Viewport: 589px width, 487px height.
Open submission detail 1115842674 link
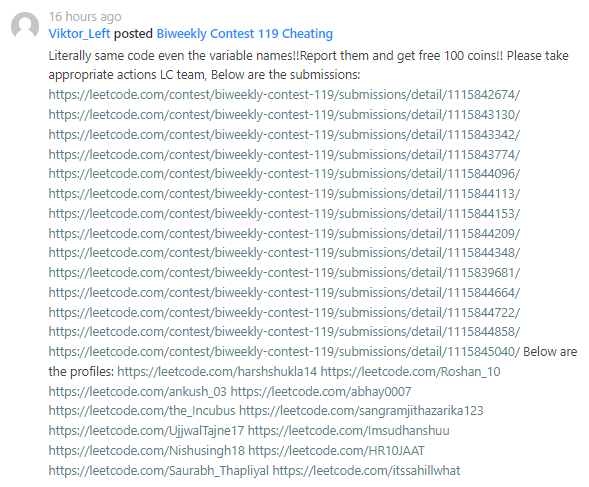point(284,95)
